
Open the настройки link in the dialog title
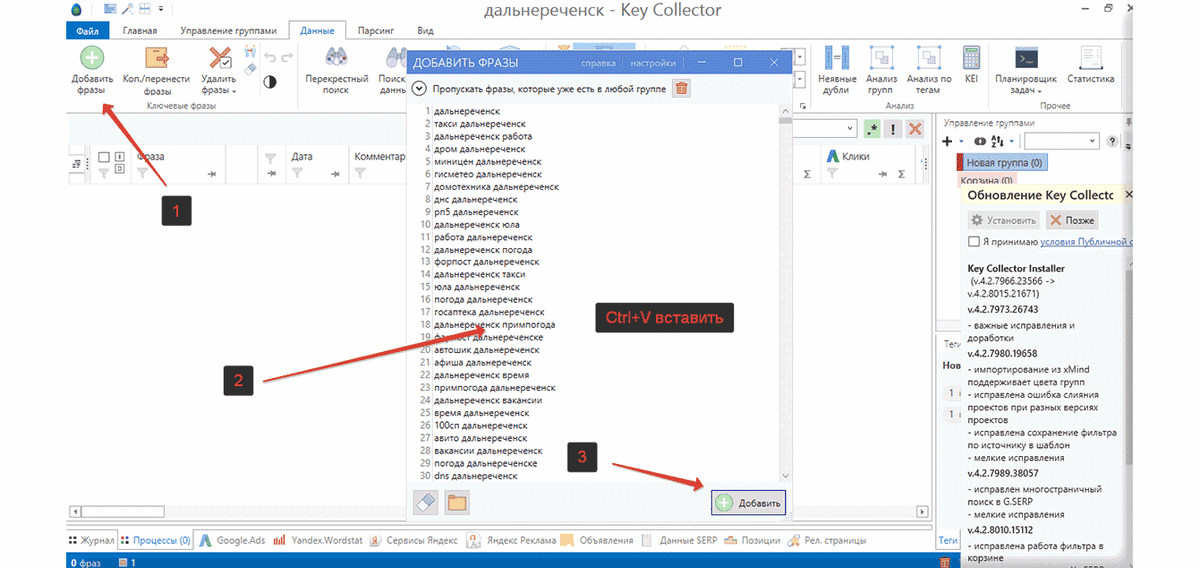click(653, 63)
